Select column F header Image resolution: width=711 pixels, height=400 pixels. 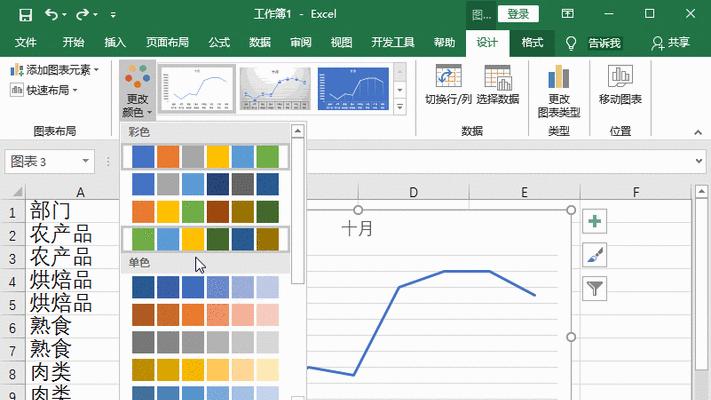[x=636, y=192]
